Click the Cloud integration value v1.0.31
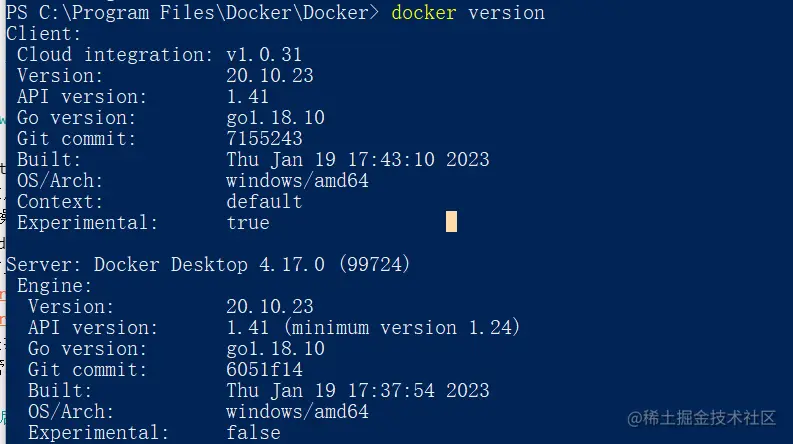The width and height of the screenshot is (793, 444). pos(264,54)
